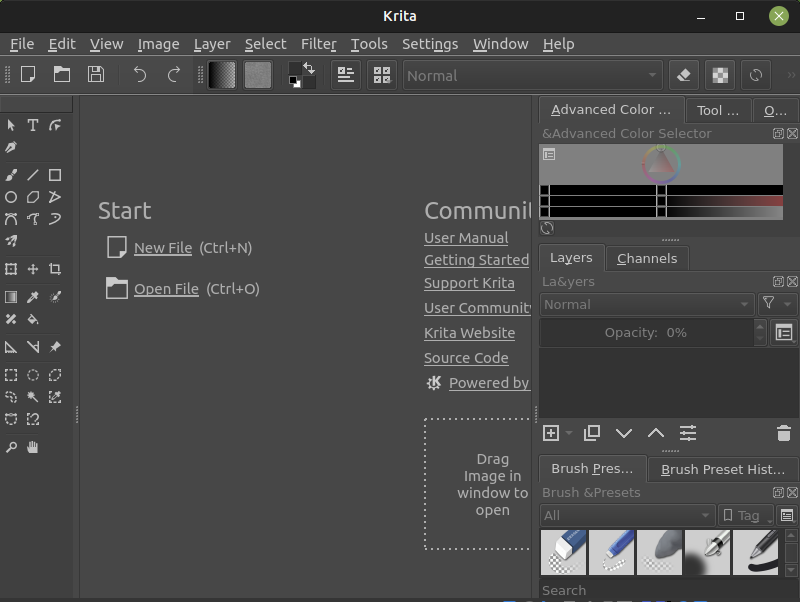Select the Fill bucket tool
Screen dimensions: 800x602
click(33, 319)
